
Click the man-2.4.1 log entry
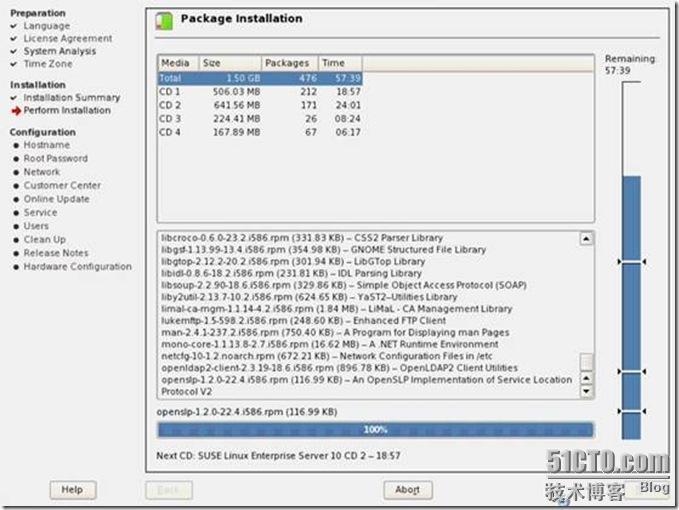tap(335, 332)
